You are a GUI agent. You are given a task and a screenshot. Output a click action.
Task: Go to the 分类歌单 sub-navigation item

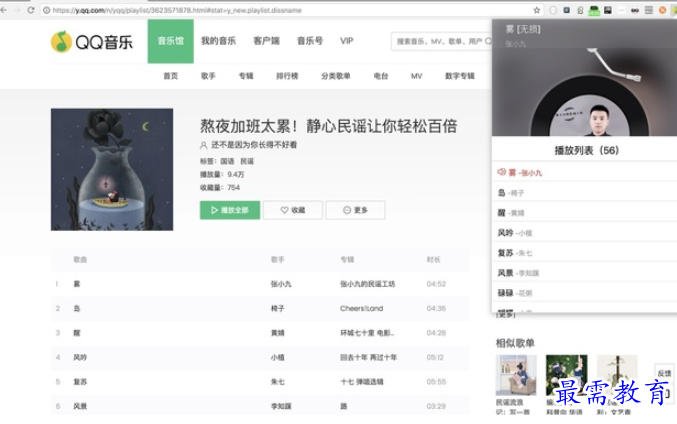click(335, 76)
